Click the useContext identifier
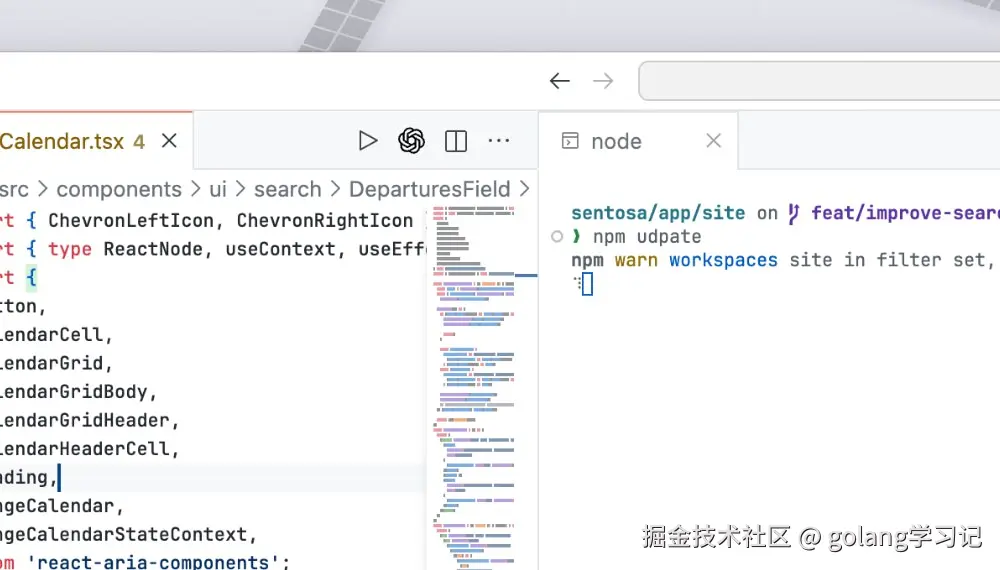 281,249
